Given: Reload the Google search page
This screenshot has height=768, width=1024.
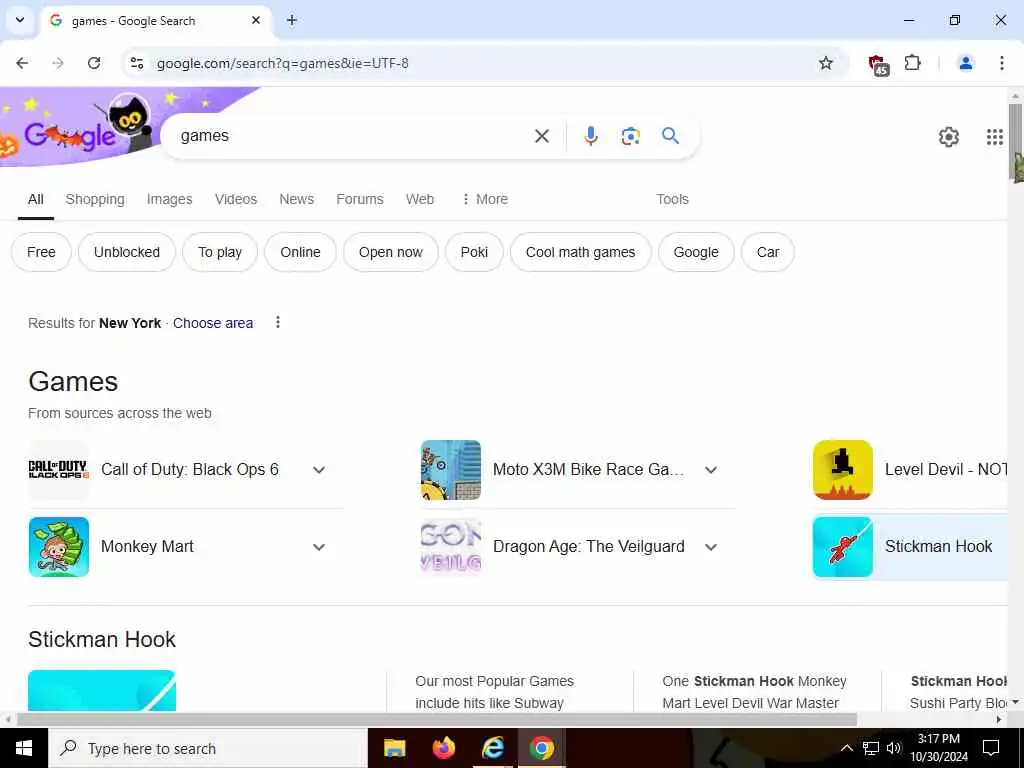Looking at the screenshot, I should [x=94, y=63].
